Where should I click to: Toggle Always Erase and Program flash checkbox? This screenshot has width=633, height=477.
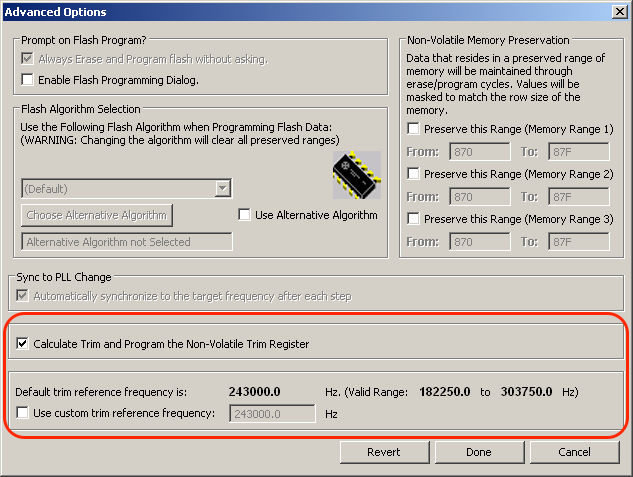(27, 59)
